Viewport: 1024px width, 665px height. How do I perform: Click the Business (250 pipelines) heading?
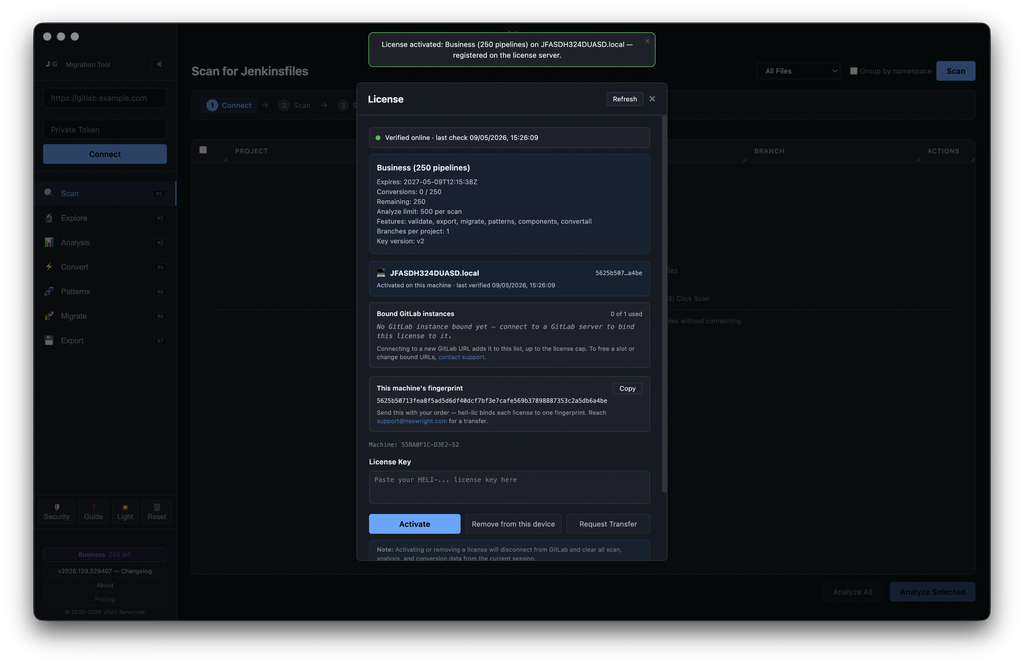(x=423, y=168)
